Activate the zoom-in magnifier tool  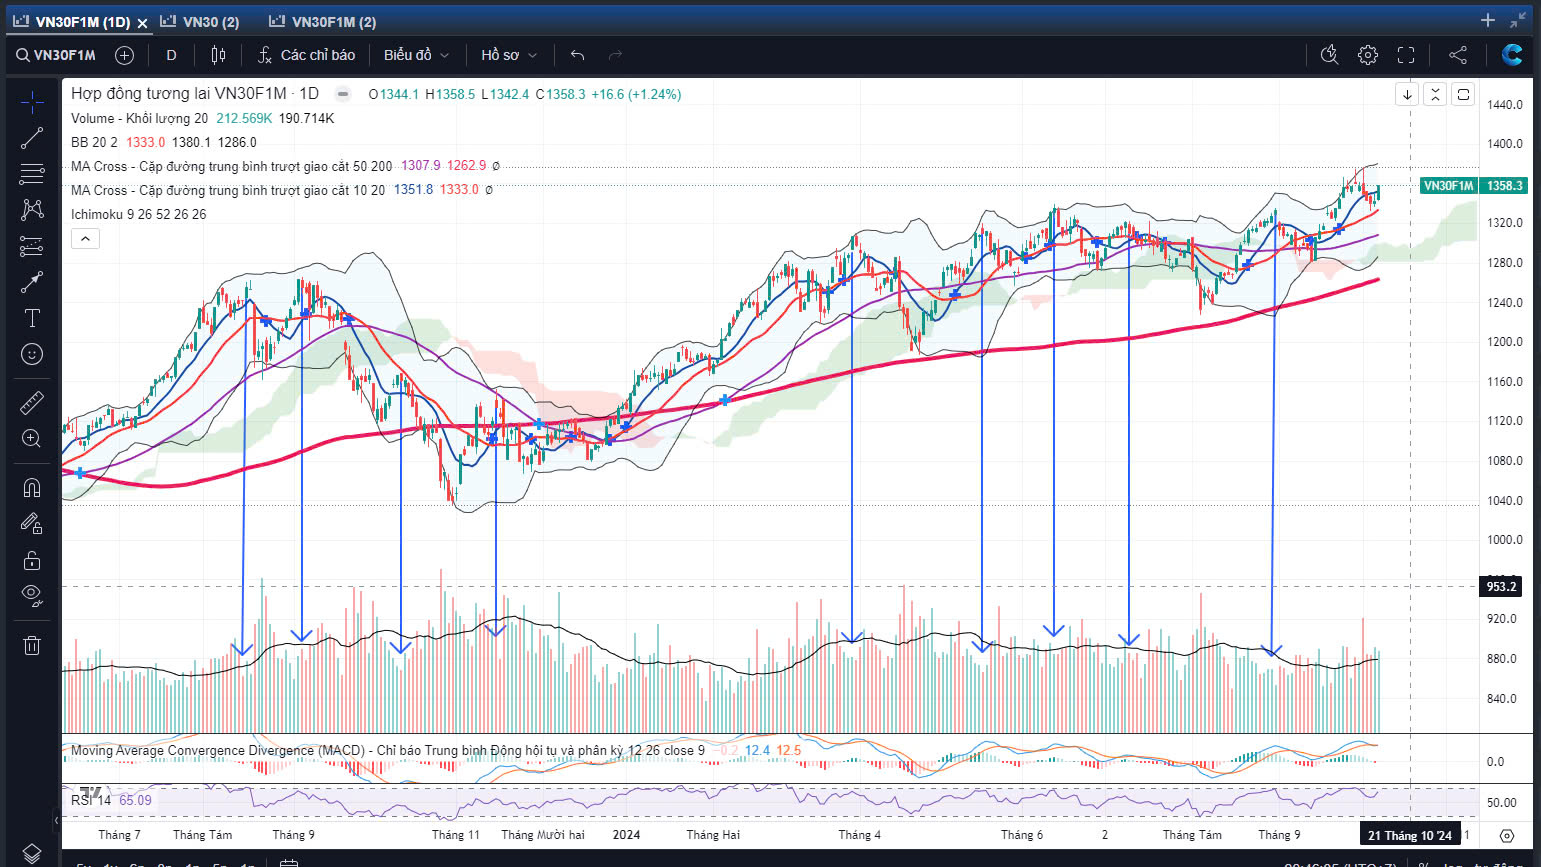(x=32, y=438)
